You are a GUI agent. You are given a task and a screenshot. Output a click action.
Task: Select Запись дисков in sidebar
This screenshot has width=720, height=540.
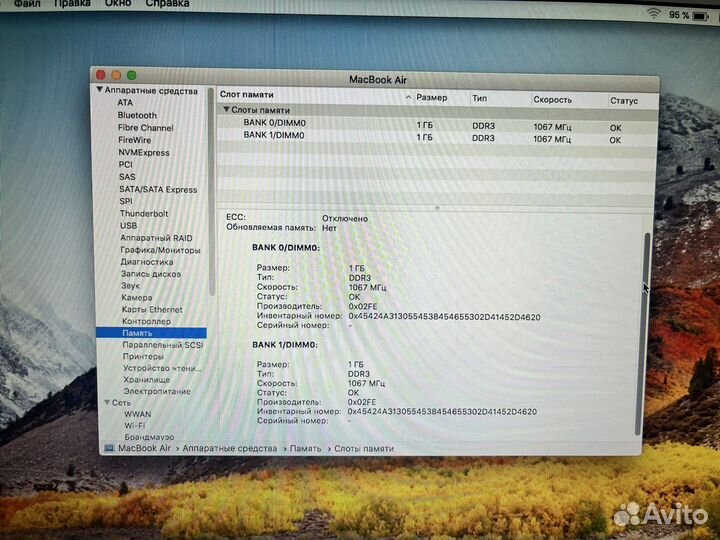151,274
